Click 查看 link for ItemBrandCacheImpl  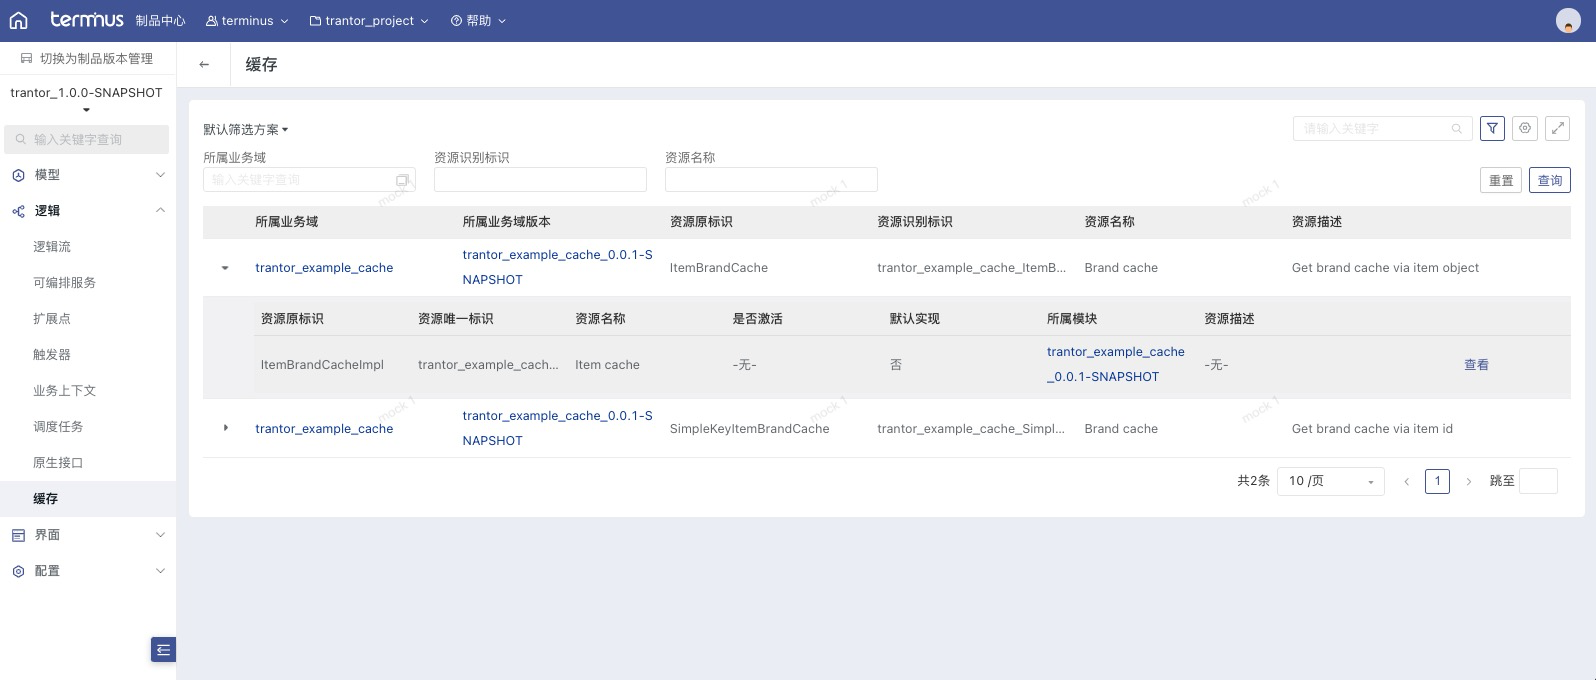point(1476,365)
